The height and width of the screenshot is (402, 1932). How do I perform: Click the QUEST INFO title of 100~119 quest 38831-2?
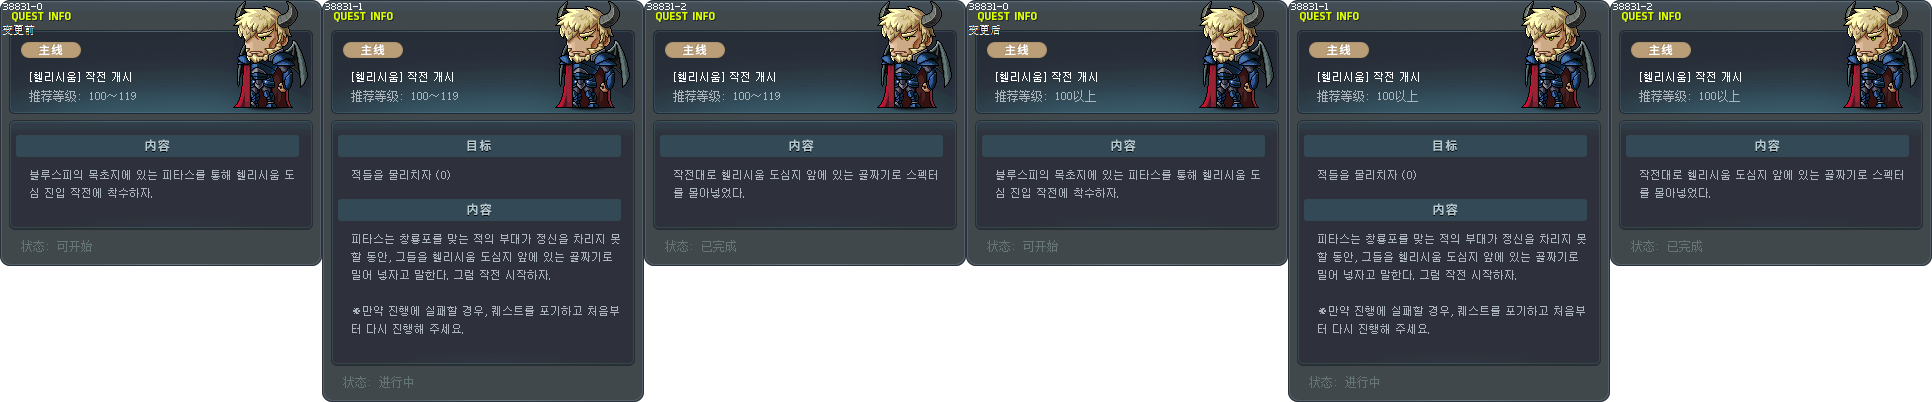[x=685, y=16]
